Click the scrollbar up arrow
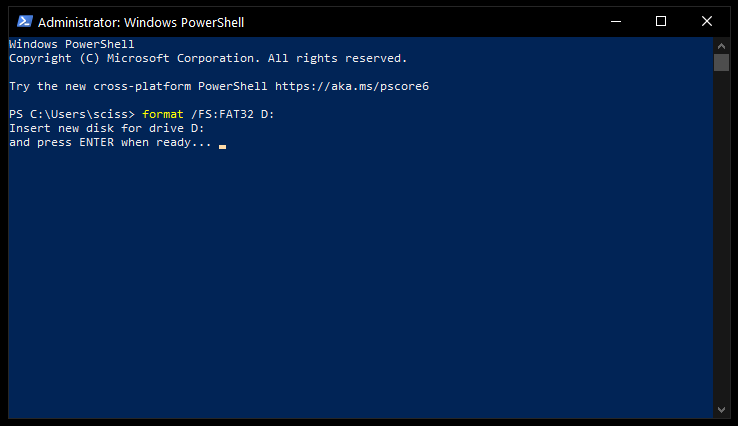The width and height of the screenshot is (738, 426). (721, 46)
